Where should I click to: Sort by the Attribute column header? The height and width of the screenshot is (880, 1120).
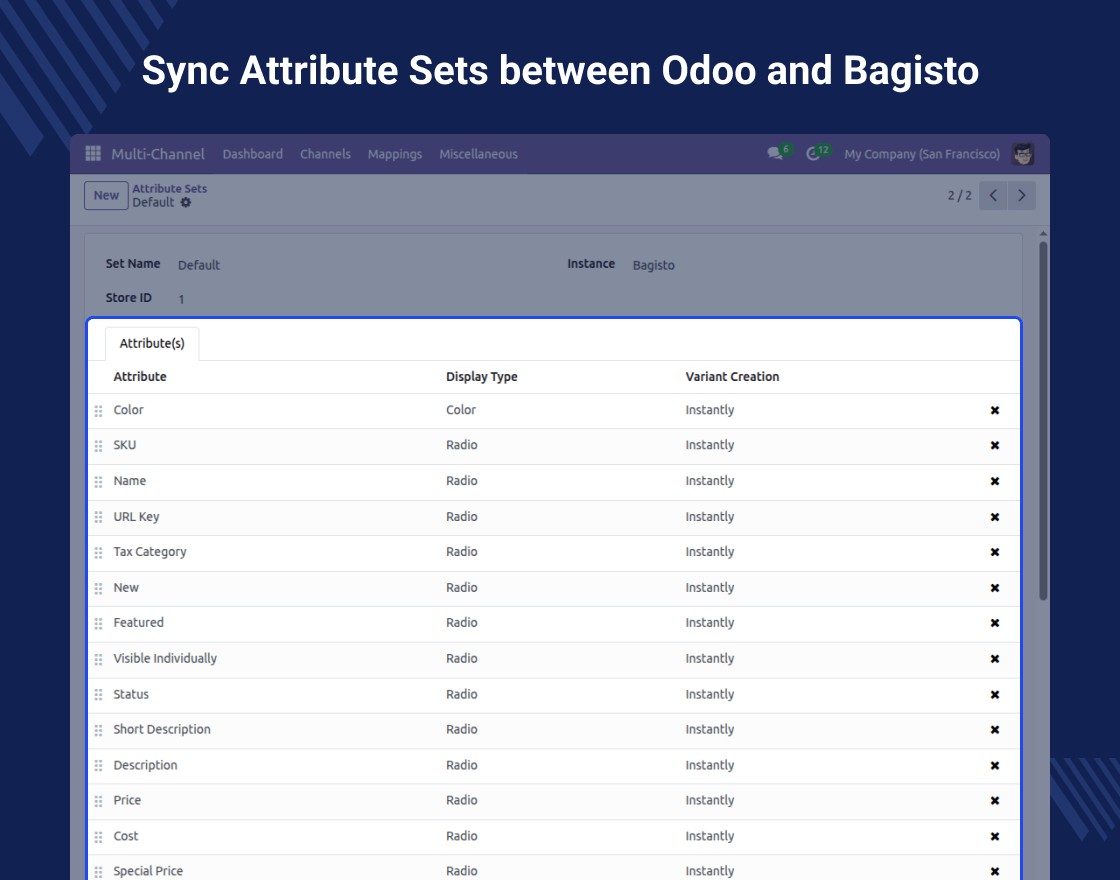(x=140, y=376)
